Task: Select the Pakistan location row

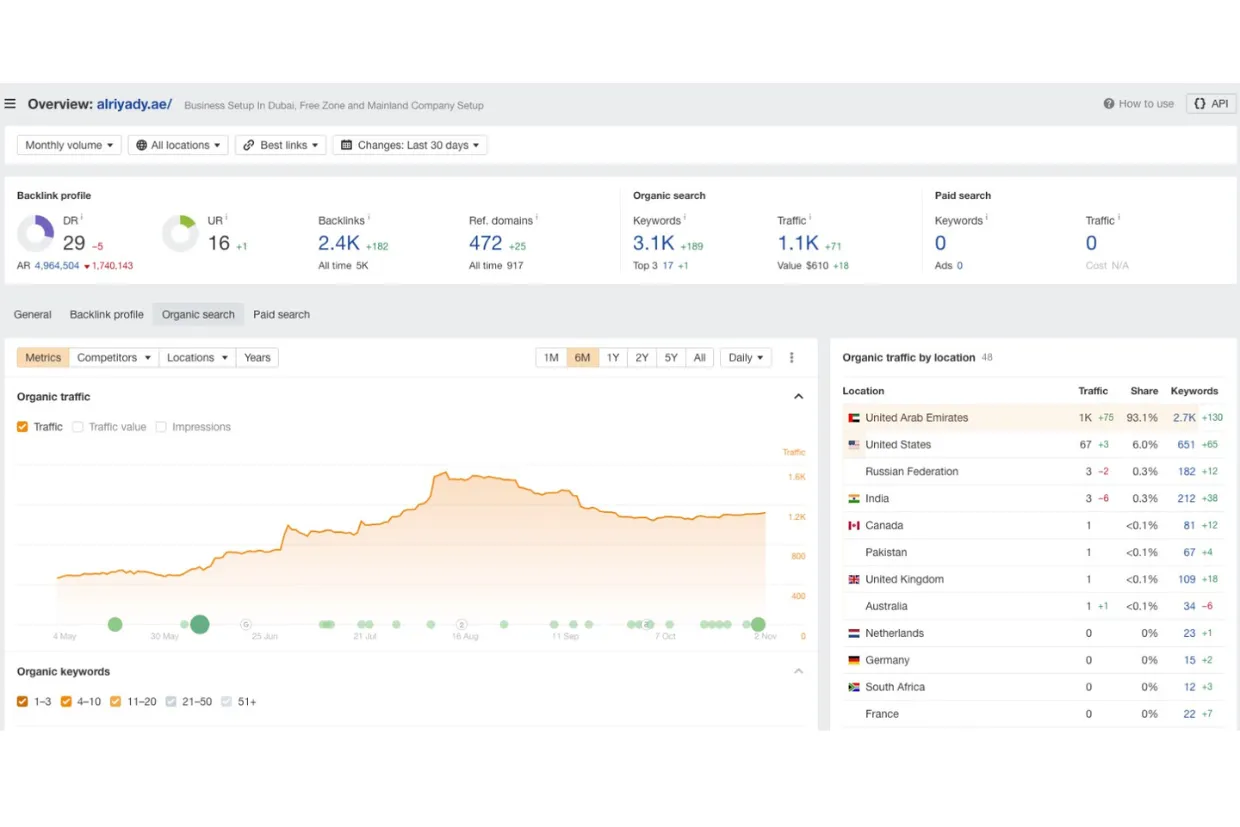Action: [x=1033, y=553]
